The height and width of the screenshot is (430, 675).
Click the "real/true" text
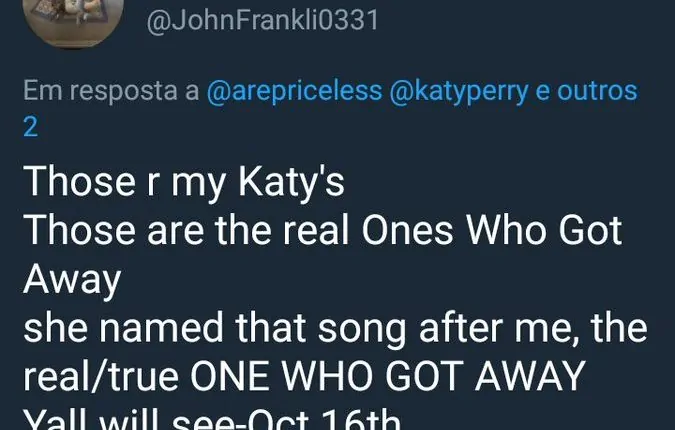(x=100, y=378)
